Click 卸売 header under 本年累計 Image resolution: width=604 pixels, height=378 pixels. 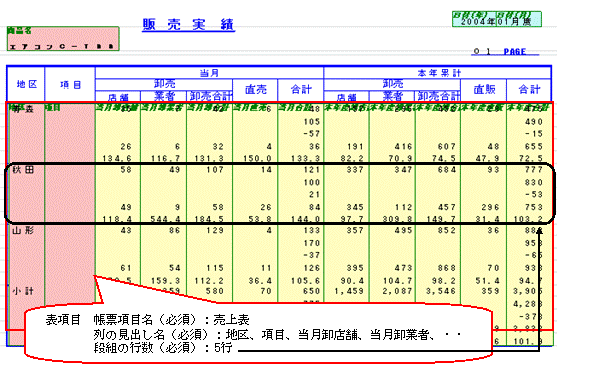393,84
